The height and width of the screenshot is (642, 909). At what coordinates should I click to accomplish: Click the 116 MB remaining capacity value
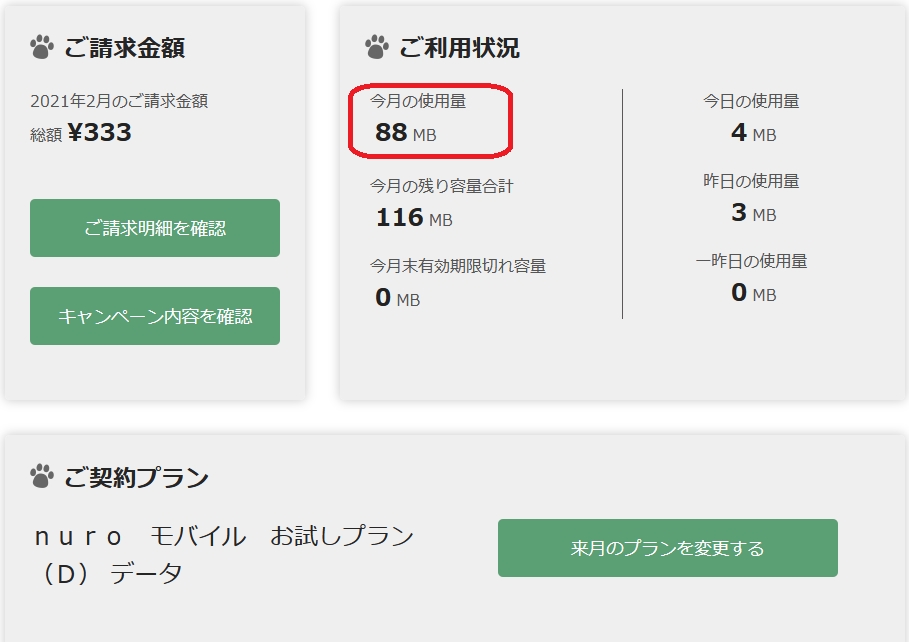414,217
